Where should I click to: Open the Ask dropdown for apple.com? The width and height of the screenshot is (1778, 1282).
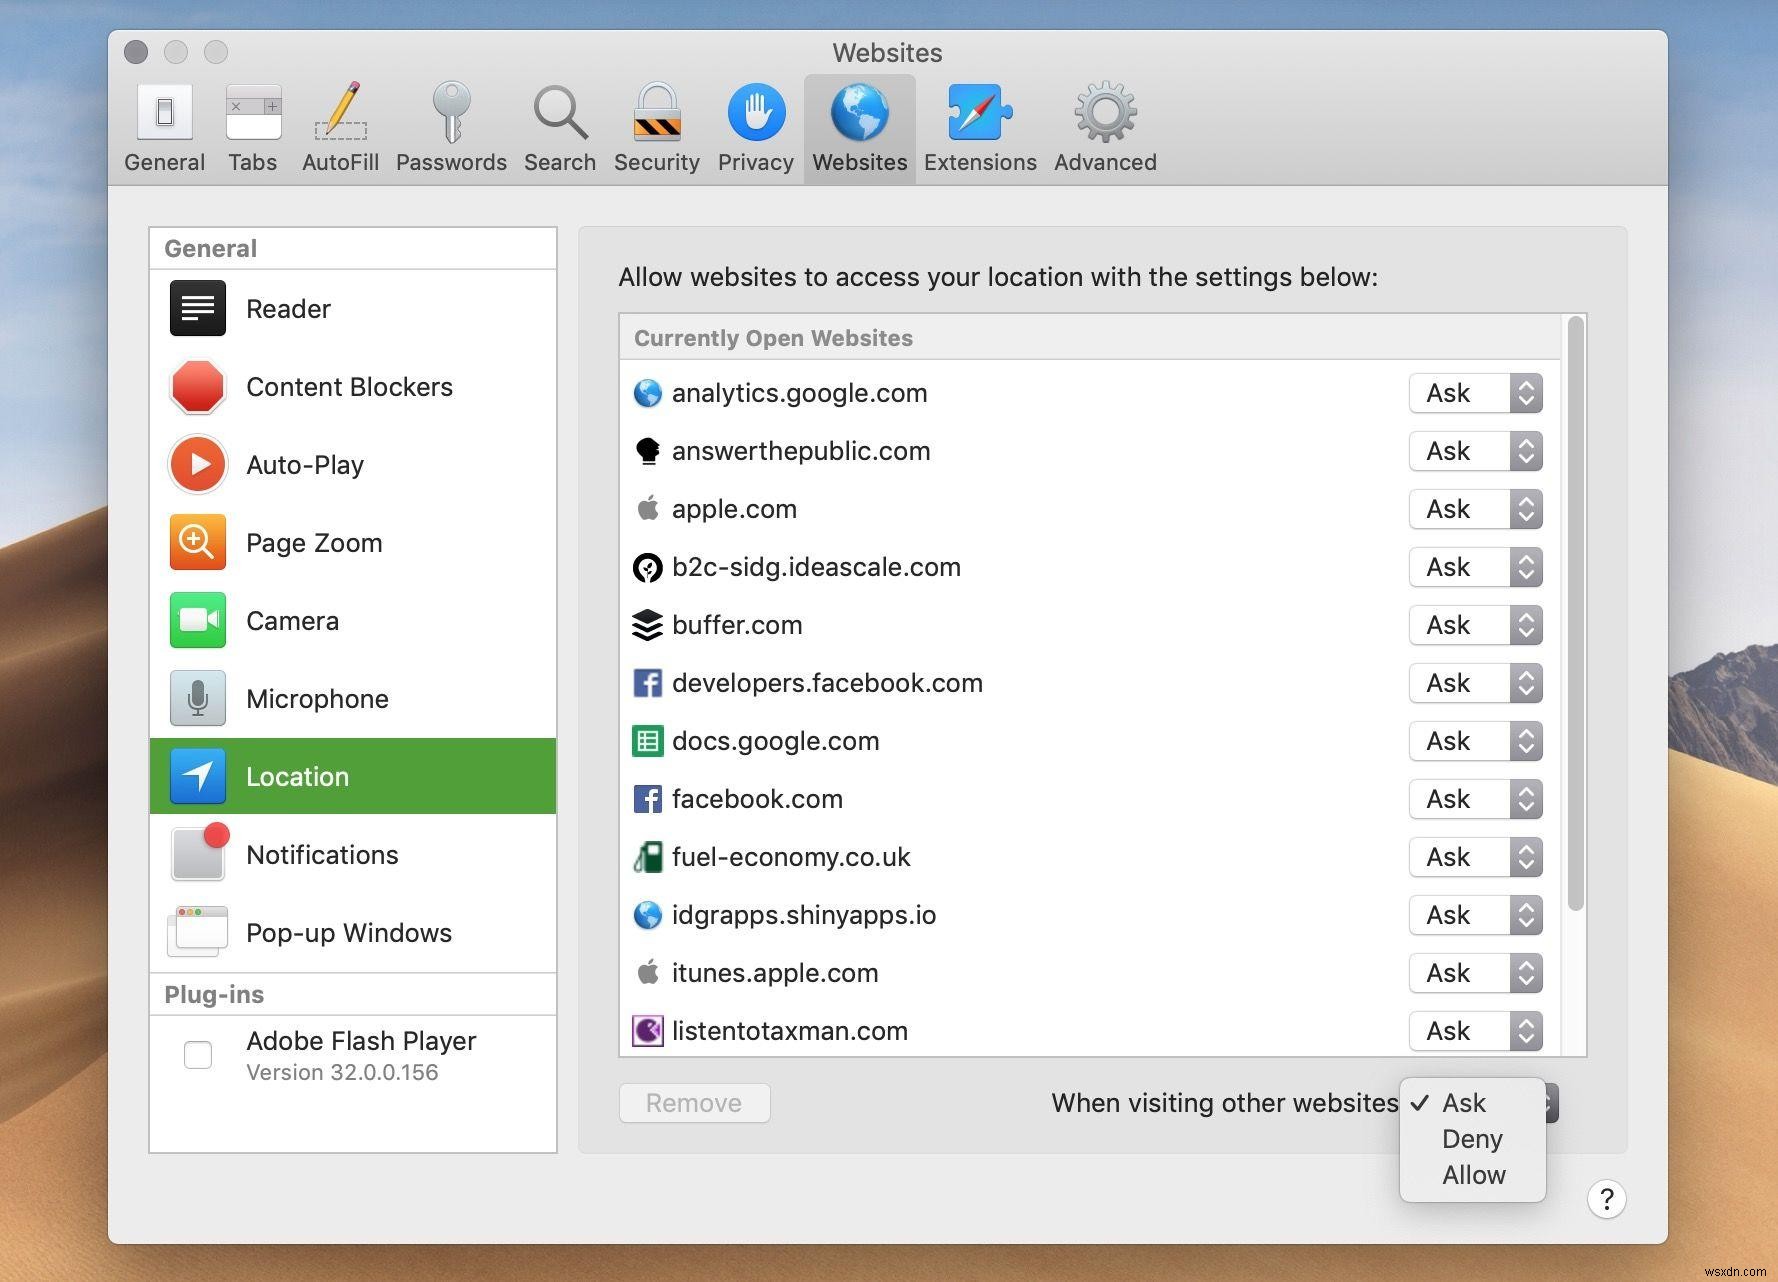coord(1475,509)
